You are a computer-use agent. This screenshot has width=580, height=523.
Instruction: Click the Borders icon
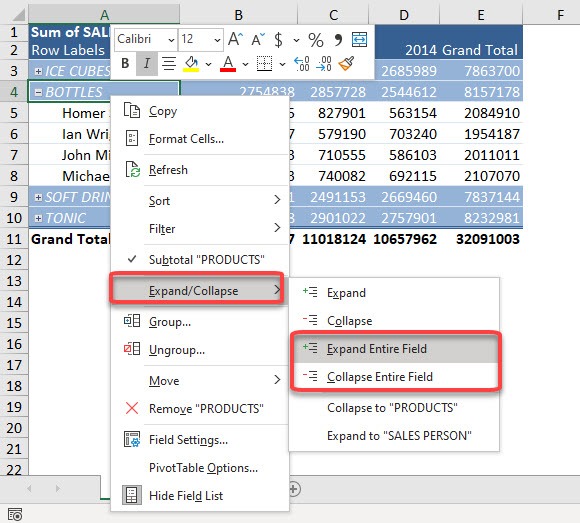pos(264,64)
